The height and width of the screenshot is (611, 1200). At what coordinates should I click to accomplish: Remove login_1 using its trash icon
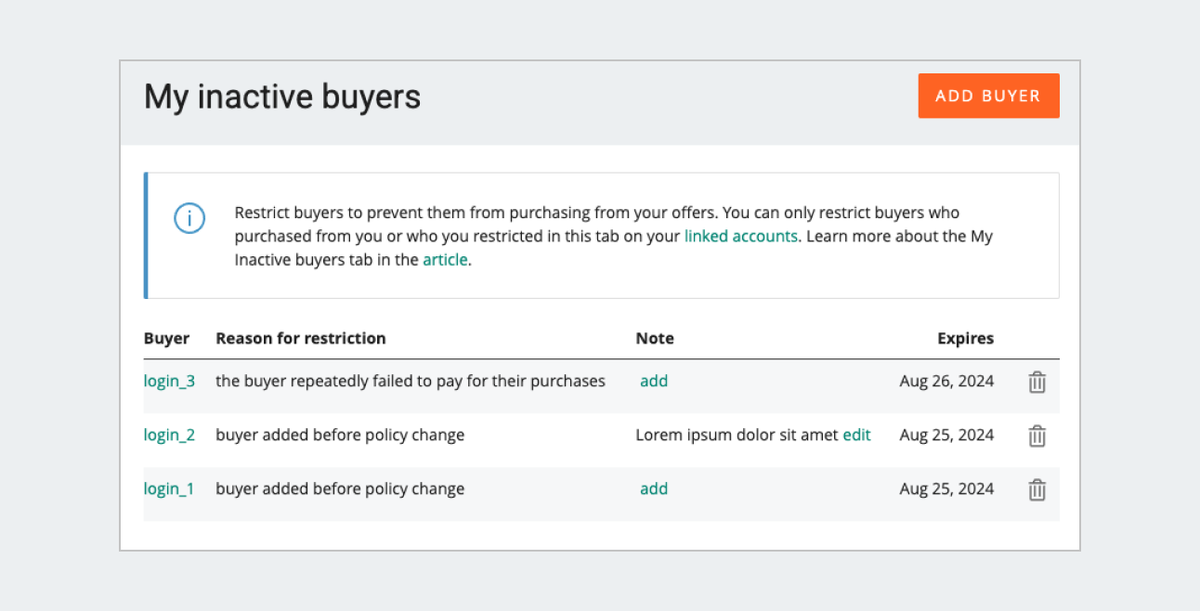click(x=1037, y=490)
